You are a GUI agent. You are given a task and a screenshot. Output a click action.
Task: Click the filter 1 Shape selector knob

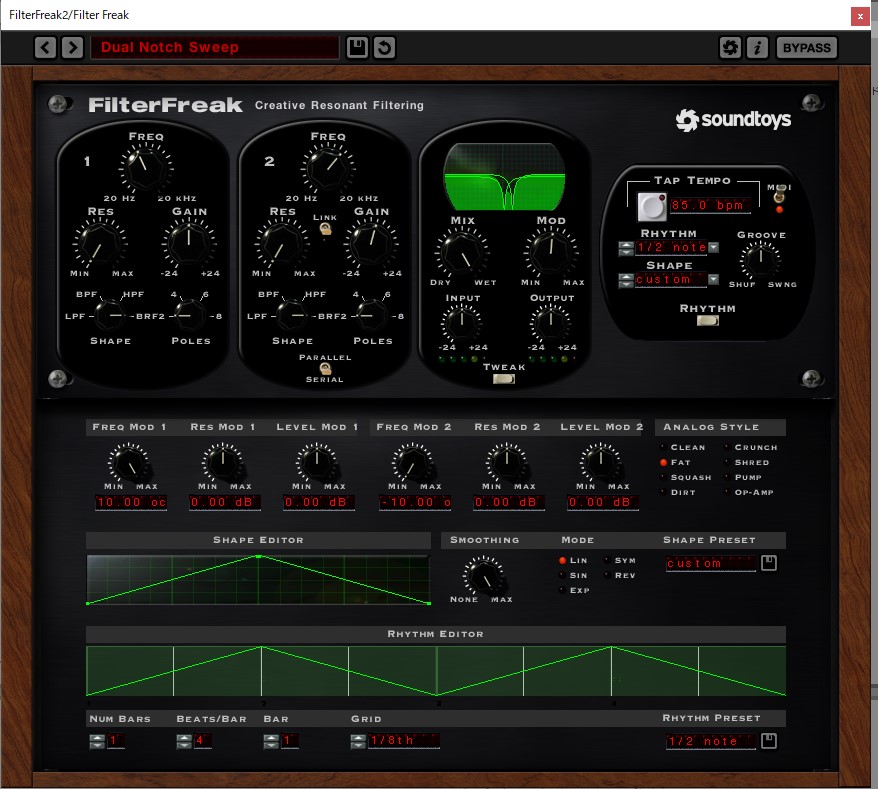(x=110, y=315)
